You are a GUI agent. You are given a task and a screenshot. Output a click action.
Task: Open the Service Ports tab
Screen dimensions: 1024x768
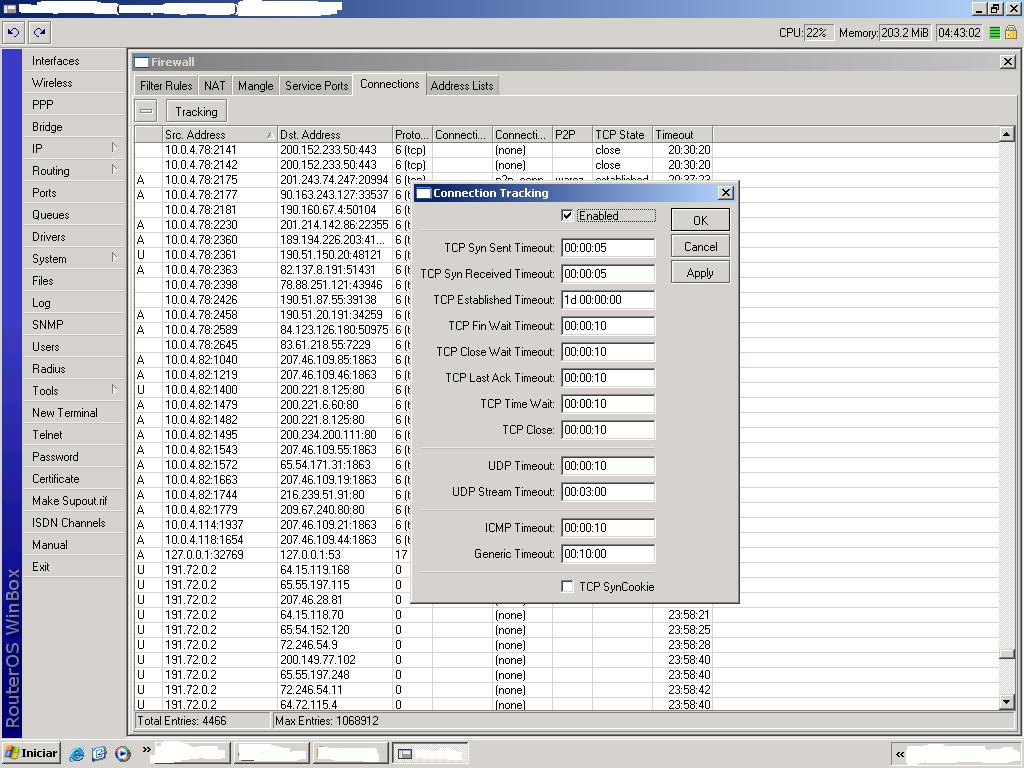316,86
